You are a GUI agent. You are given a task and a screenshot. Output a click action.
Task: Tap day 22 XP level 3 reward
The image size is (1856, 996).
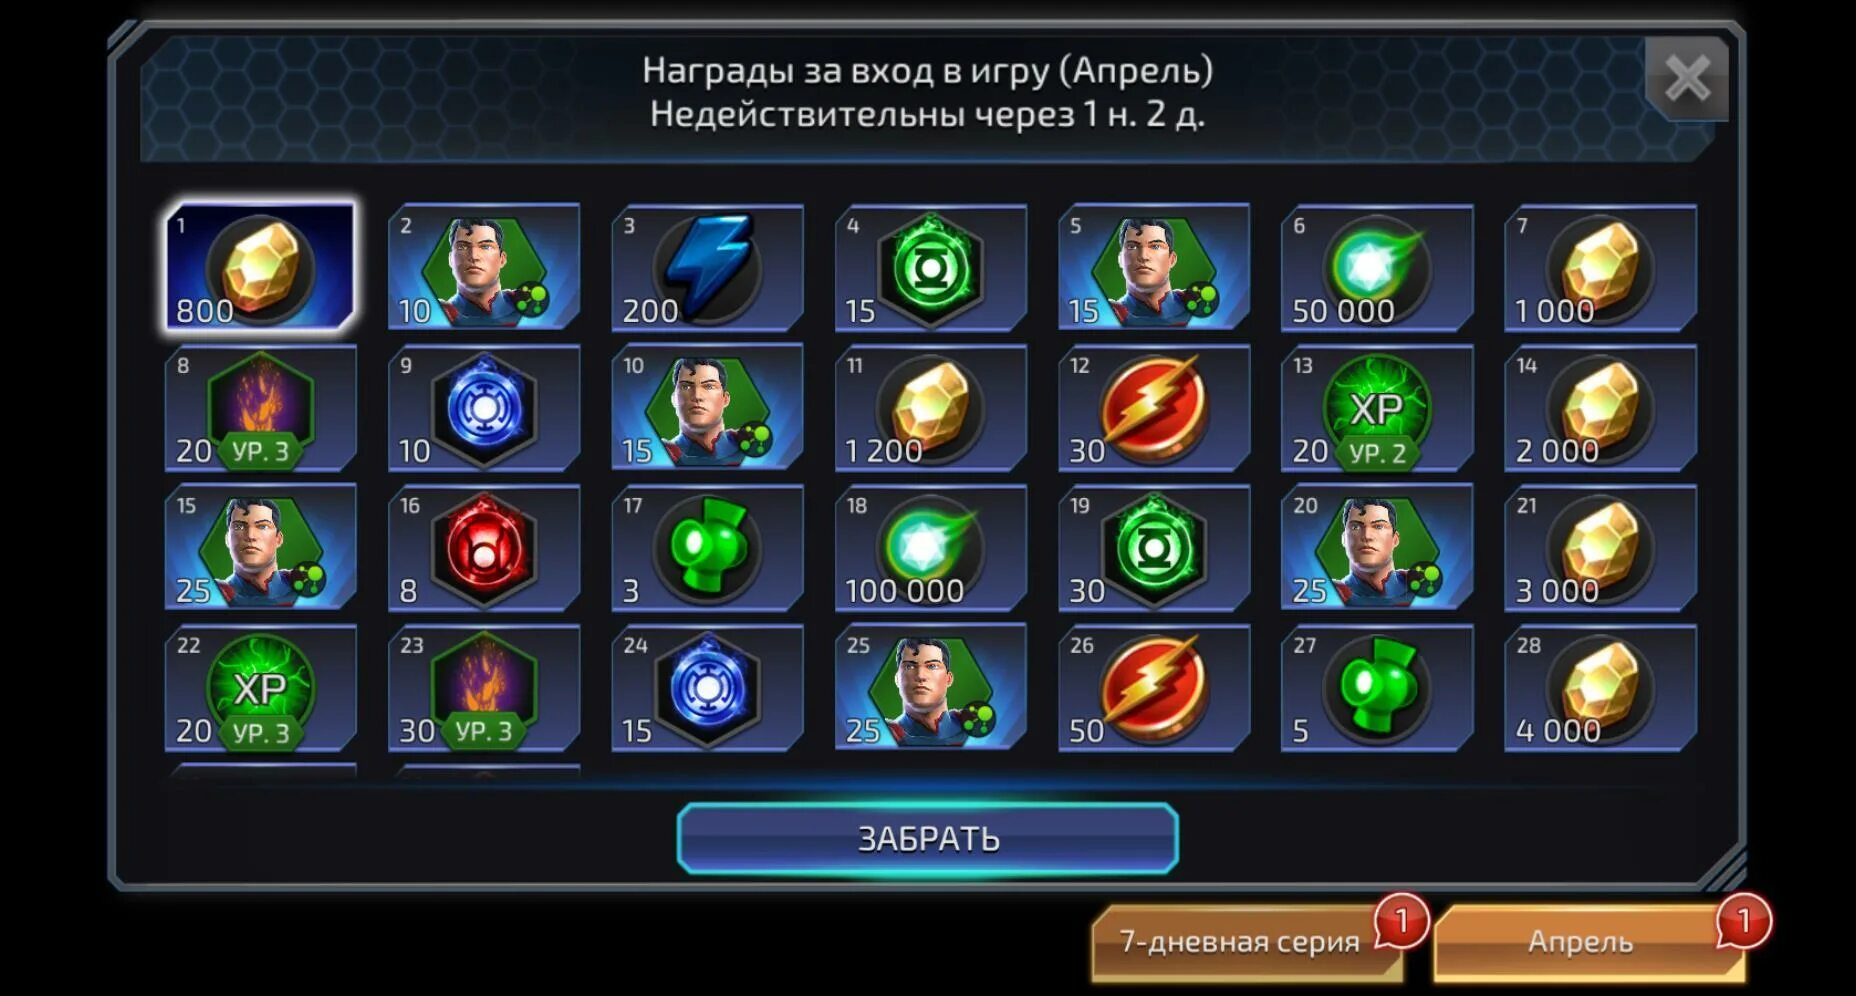[260, 688]
